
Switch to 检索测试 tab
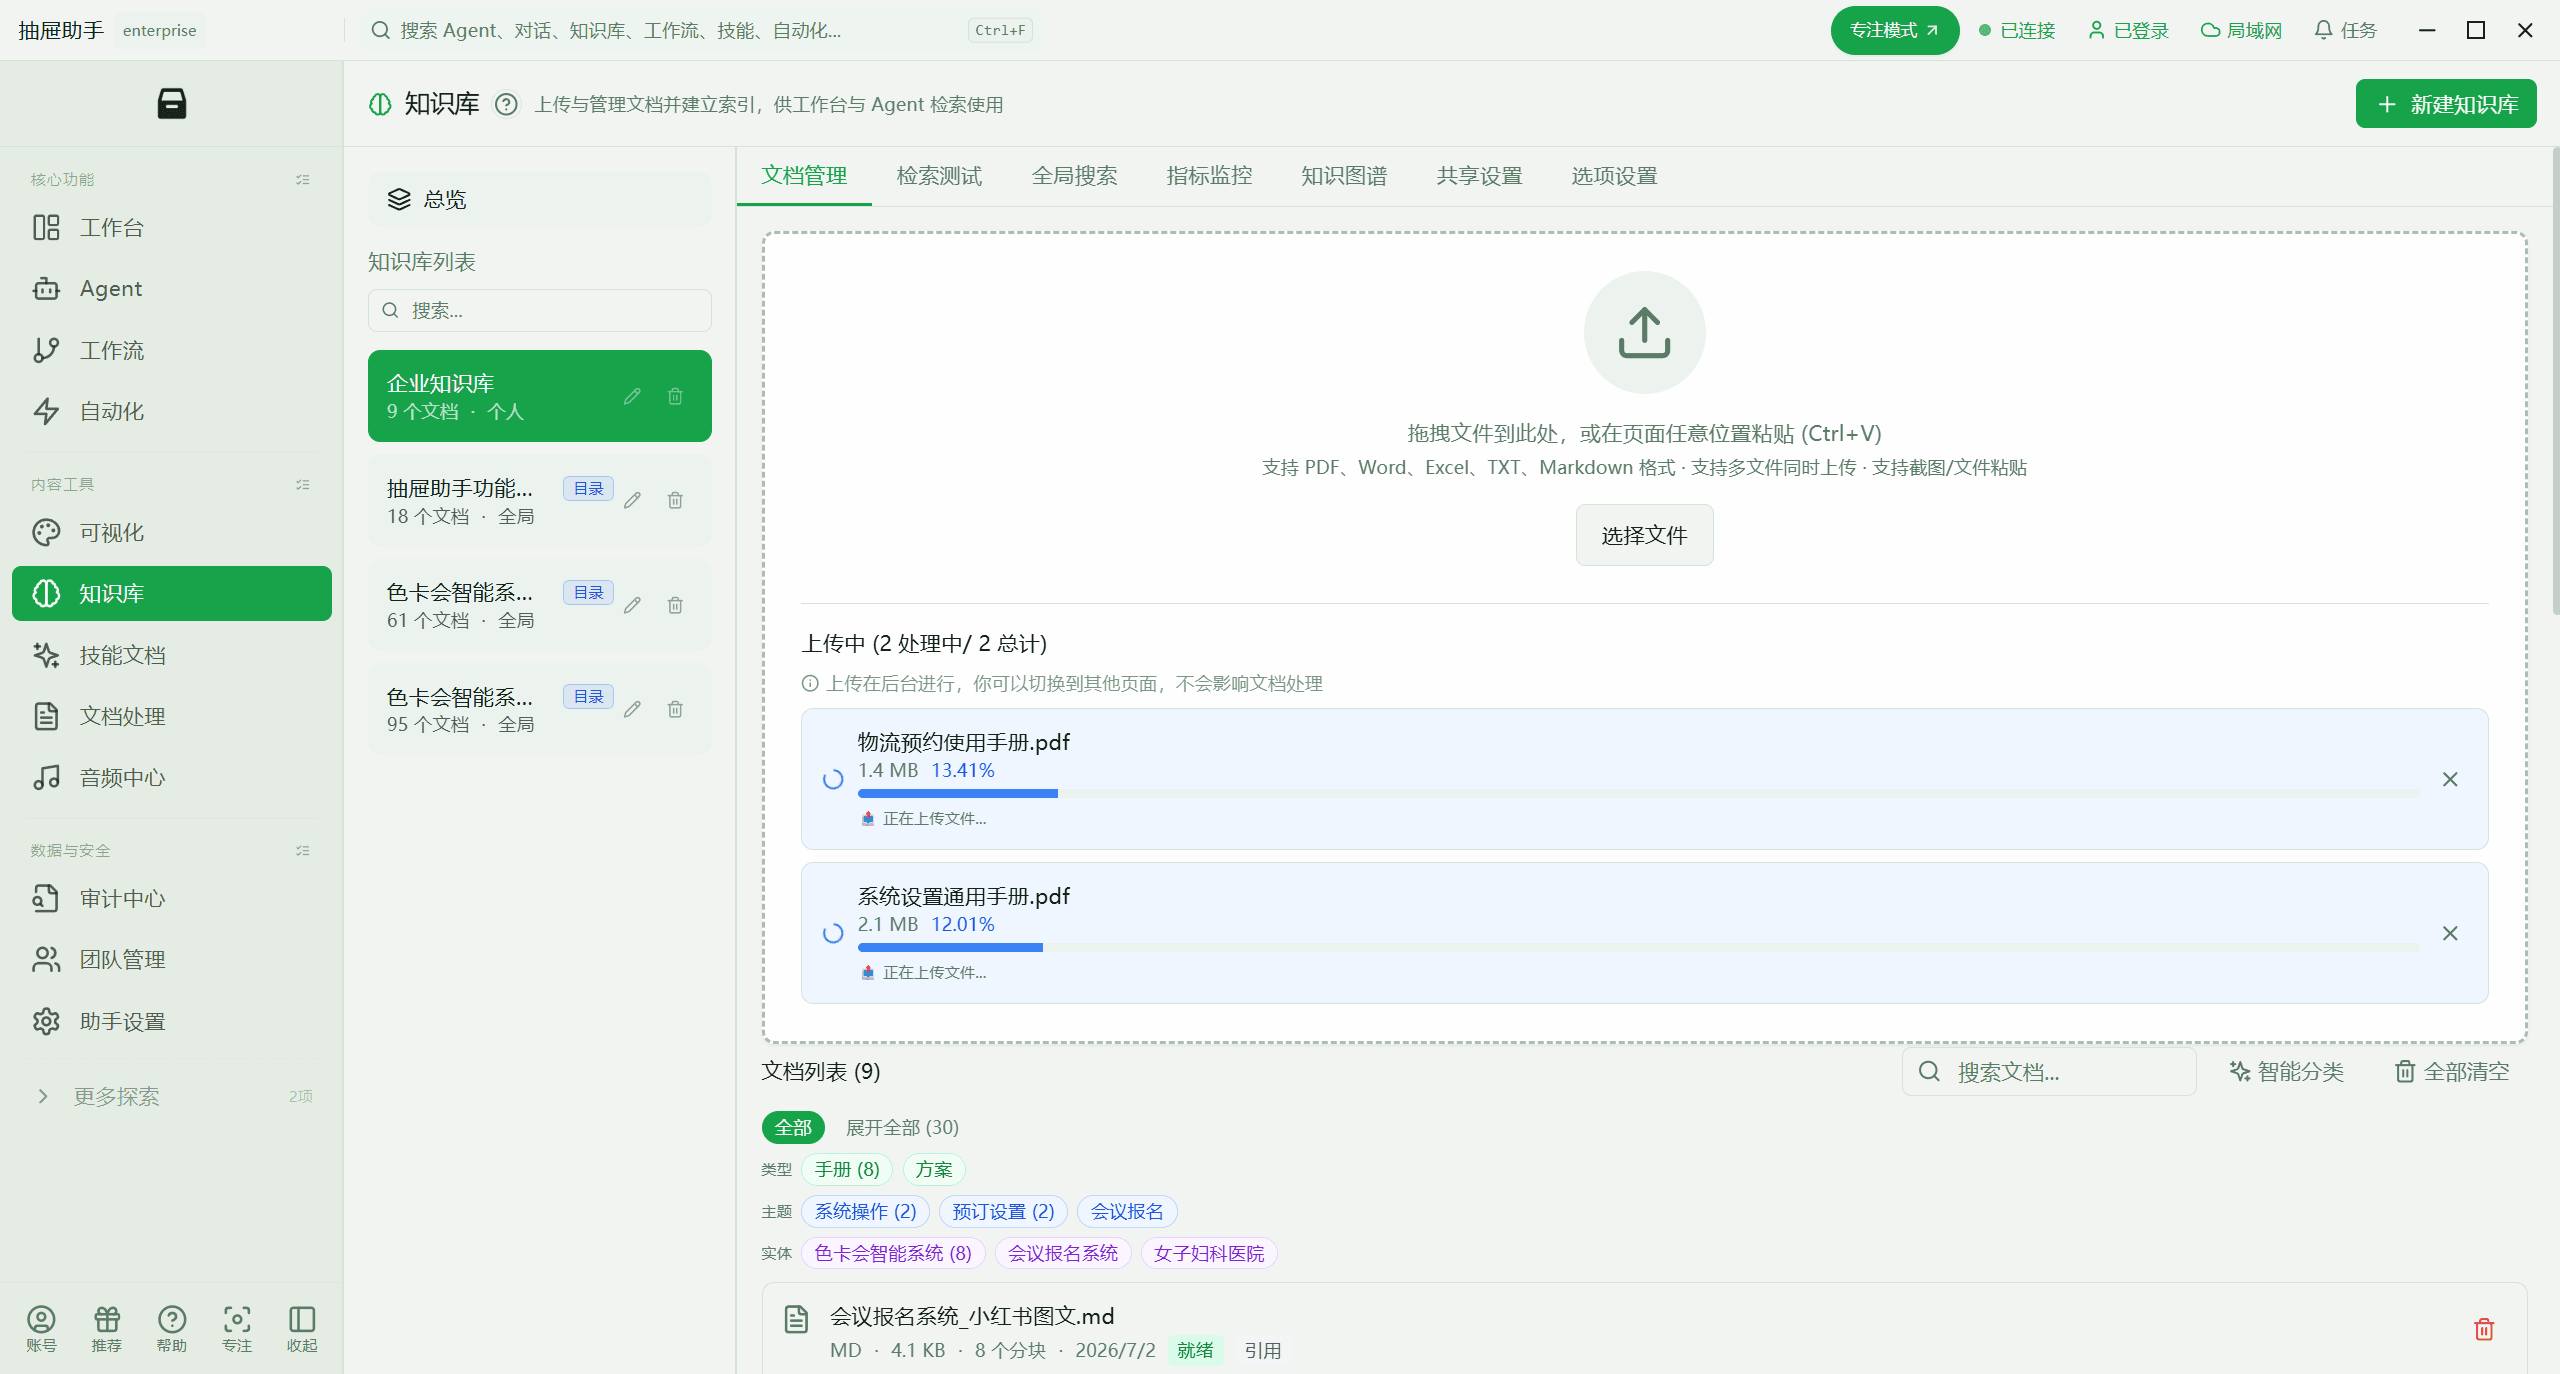(939, 176)
